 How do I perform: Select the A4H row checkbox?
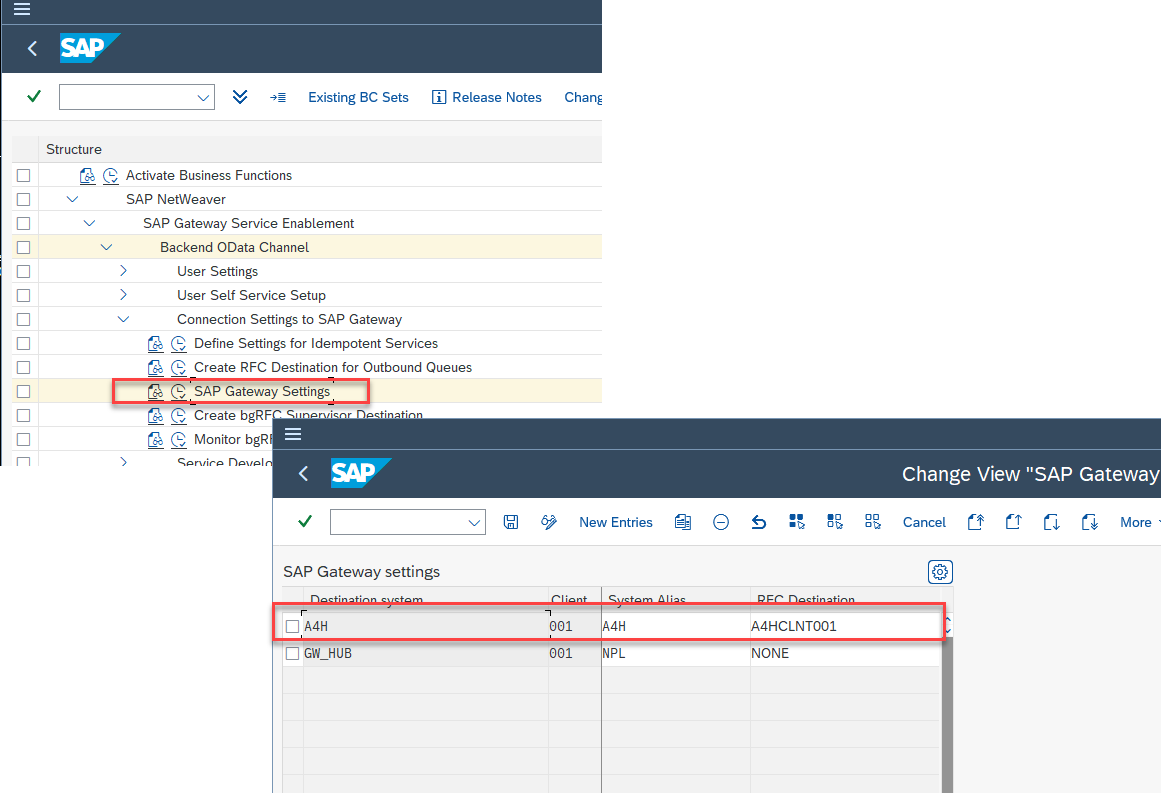292,626
